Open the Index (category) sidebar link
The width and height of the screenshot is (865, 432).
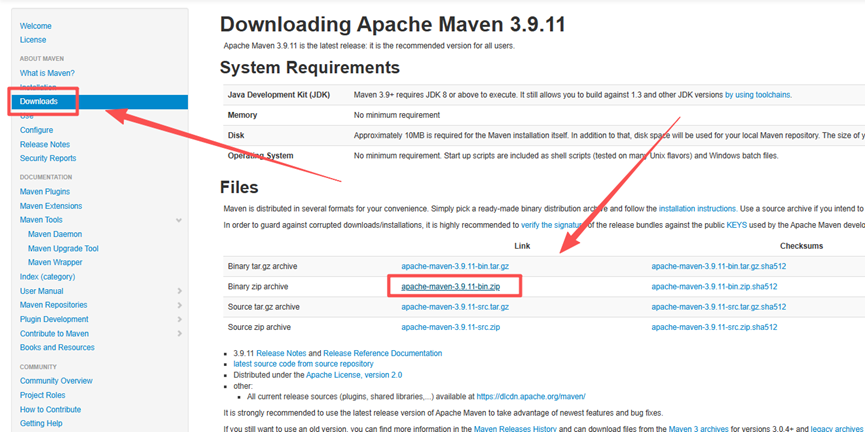(47, 277)
